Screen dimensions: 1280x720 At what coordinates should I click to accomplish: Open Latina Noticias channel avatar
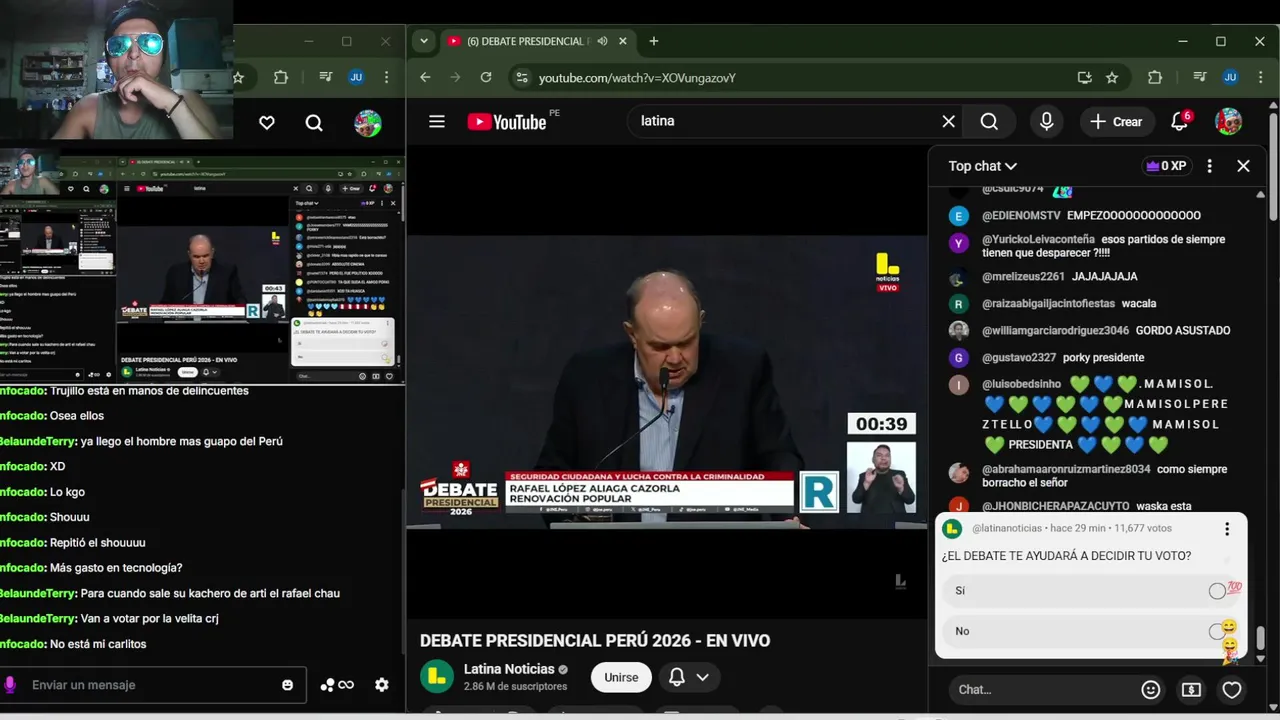pyautogui.click(x=437, y=677)
